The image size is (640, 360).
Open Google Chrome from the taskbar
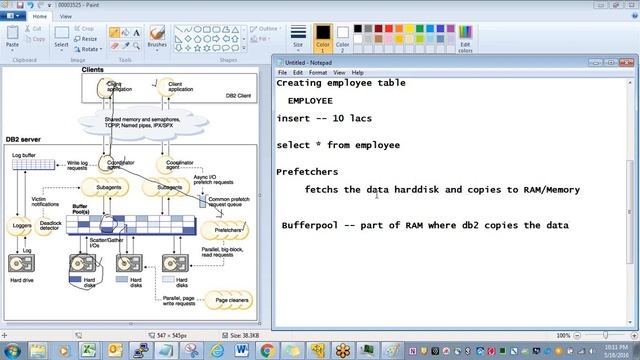[x=267, y=351]
